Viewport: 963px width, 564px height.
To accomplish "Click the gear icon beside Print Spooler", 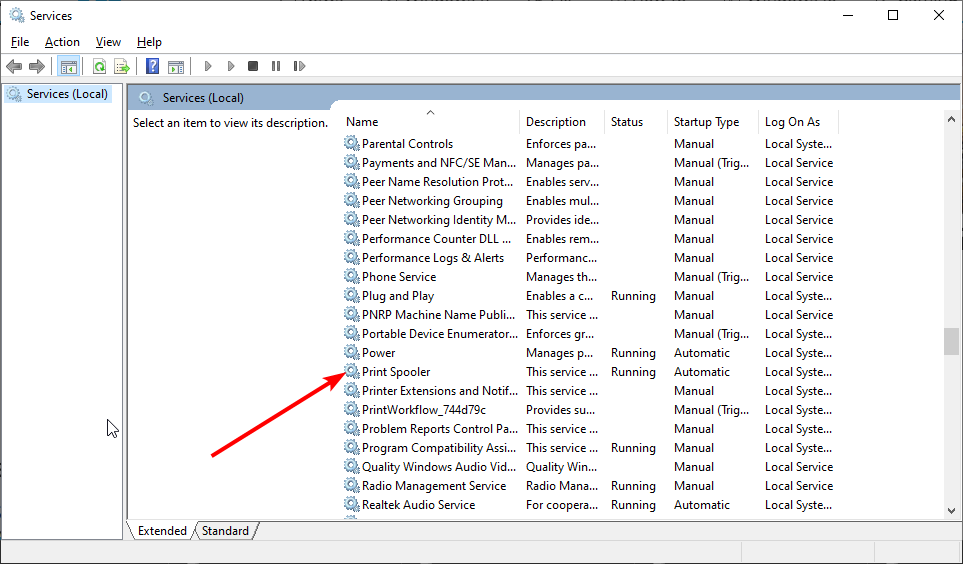I will (x=351, y=372).
